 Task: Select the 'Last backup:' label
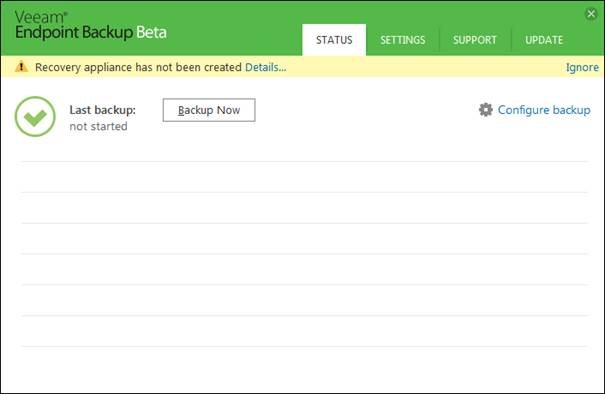click(x=103, y=110)
